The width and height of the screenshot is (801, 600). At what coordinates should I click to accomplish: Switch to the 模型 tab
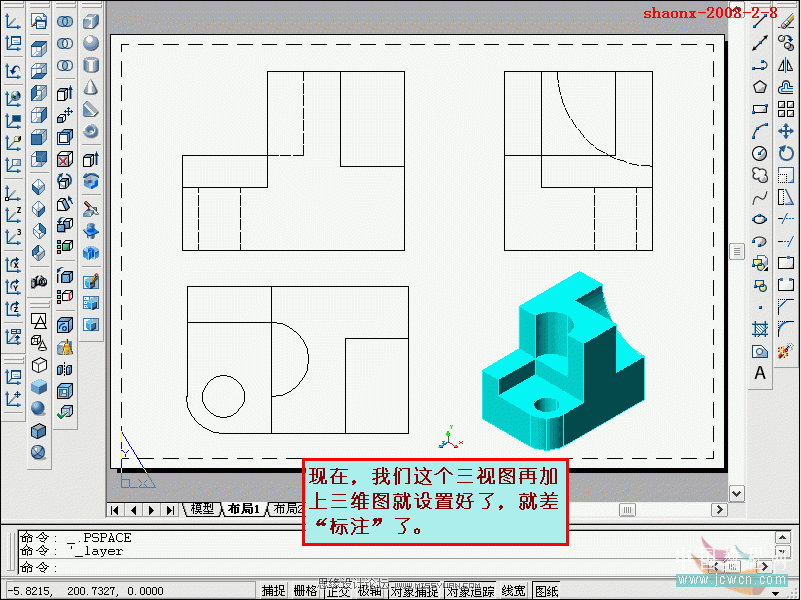(202, 509)
